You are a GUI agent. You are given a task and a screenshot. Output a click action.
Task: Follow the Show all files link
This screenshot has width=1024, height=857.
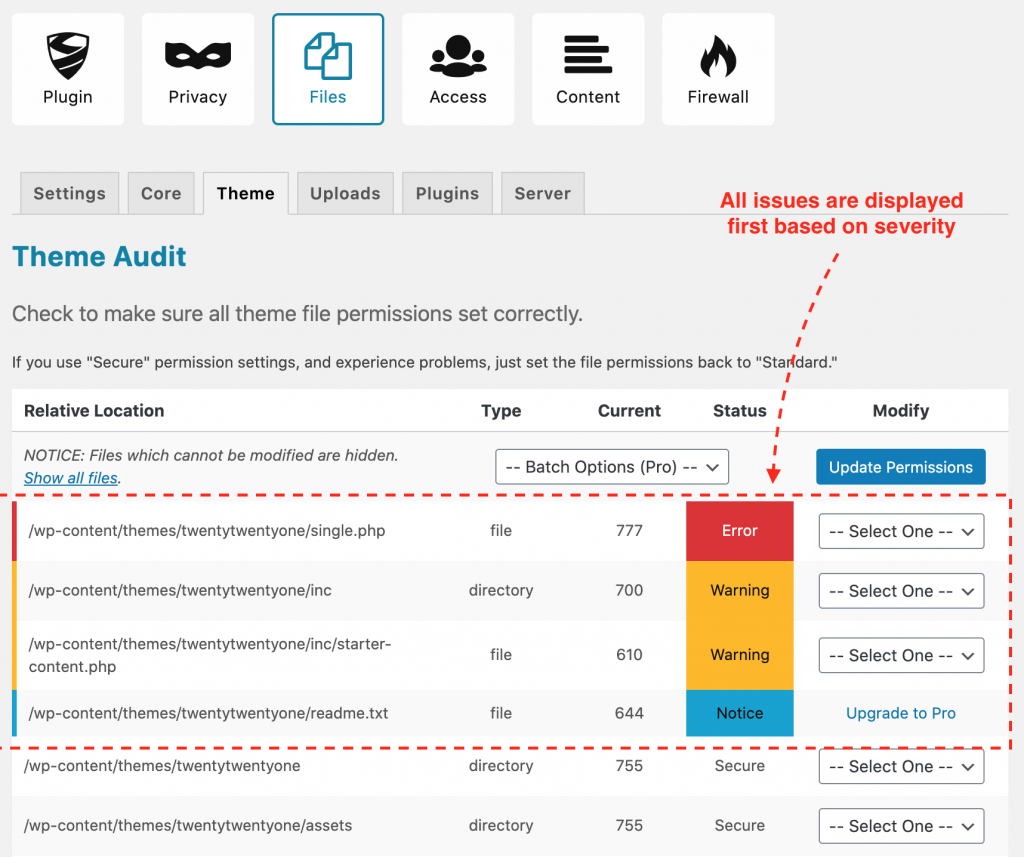[x=71, y=478]
